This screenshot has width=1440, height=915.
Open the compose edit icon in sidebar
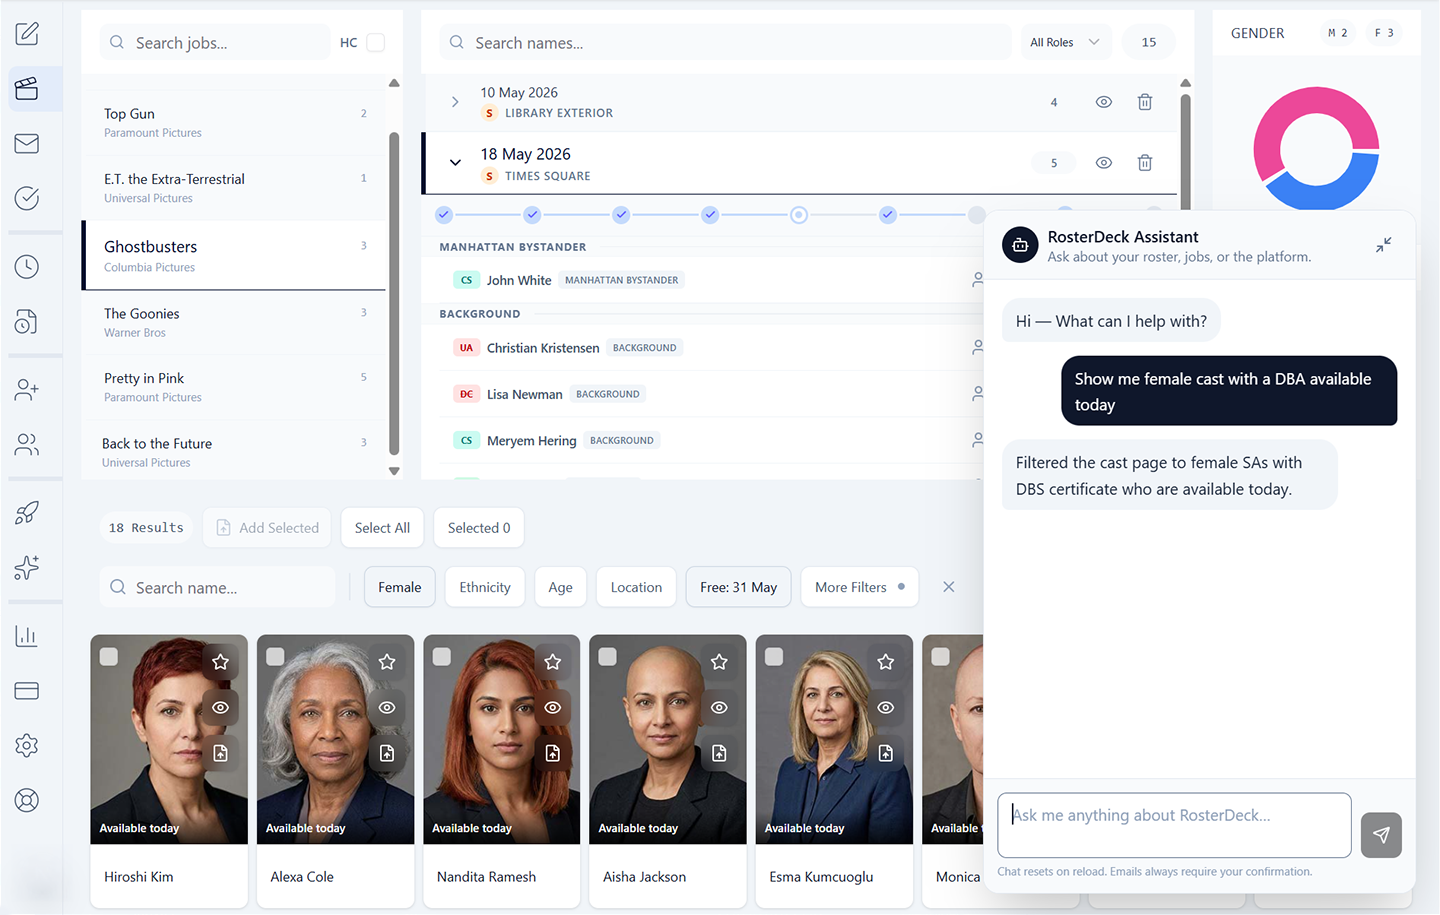(x=27, y=33)
